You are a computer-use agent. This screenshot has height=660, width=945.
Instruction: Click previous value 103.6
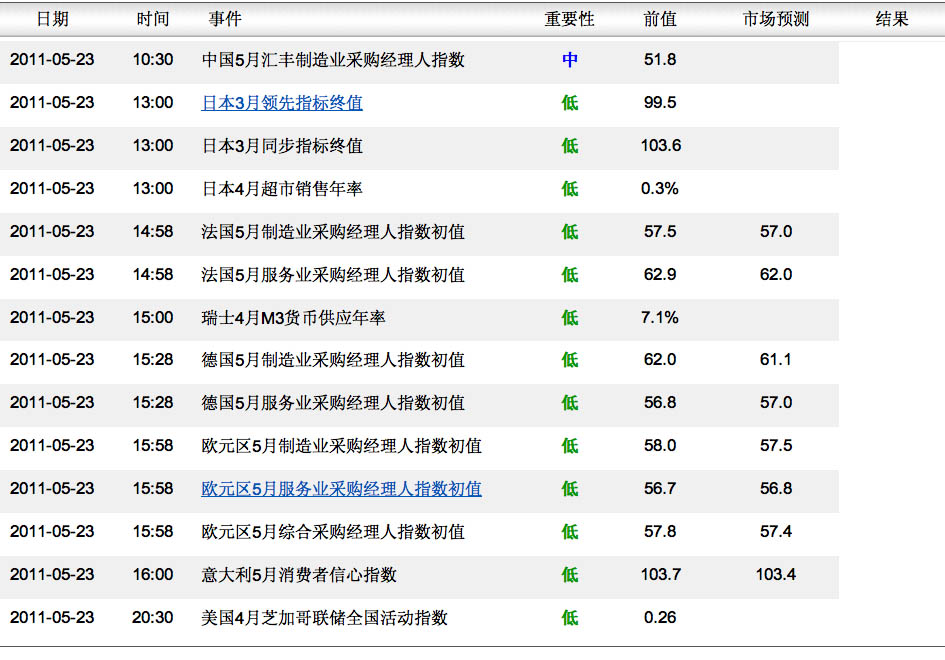point(661,146)
